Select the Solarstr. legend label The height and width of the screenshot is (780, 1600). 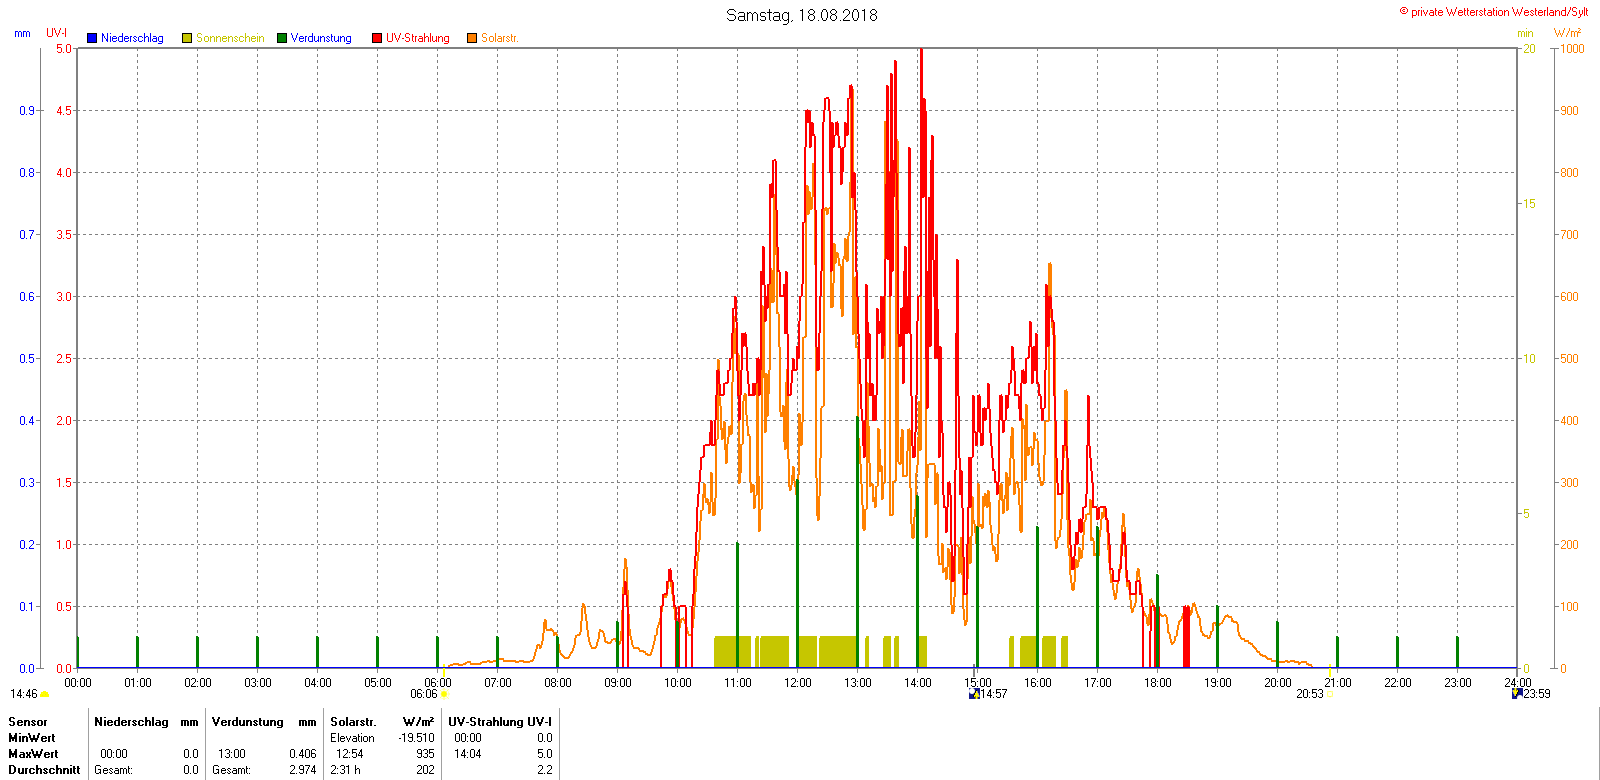[500, 38]
